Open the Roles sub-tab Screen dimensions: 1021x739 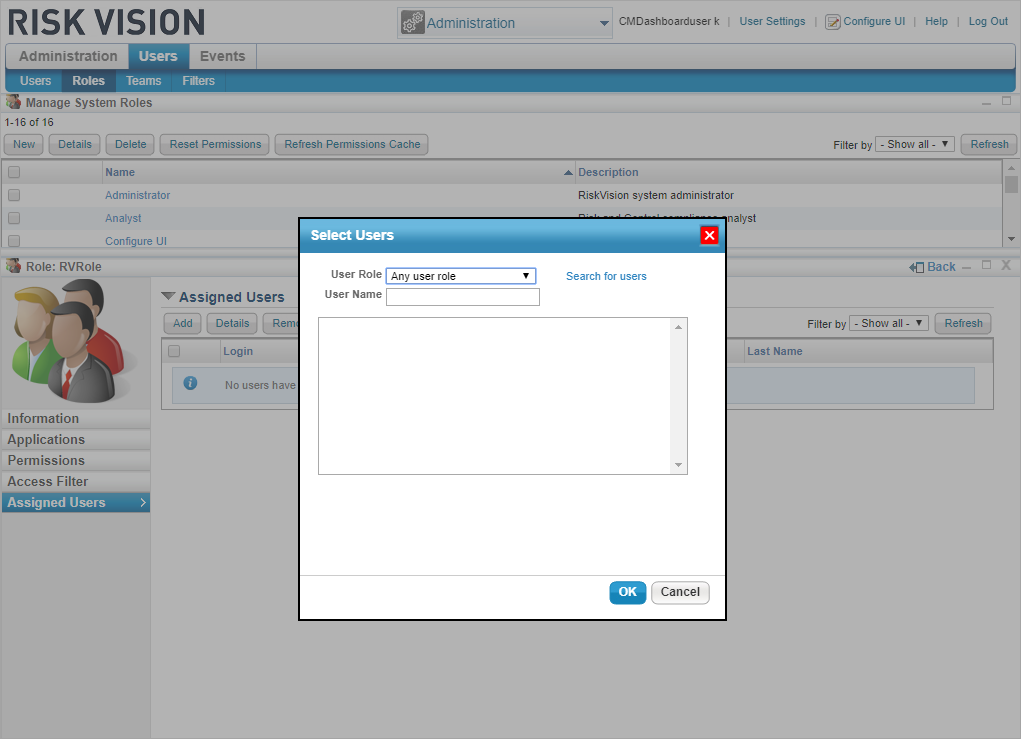pyautogui.click(x=89, y=81)
